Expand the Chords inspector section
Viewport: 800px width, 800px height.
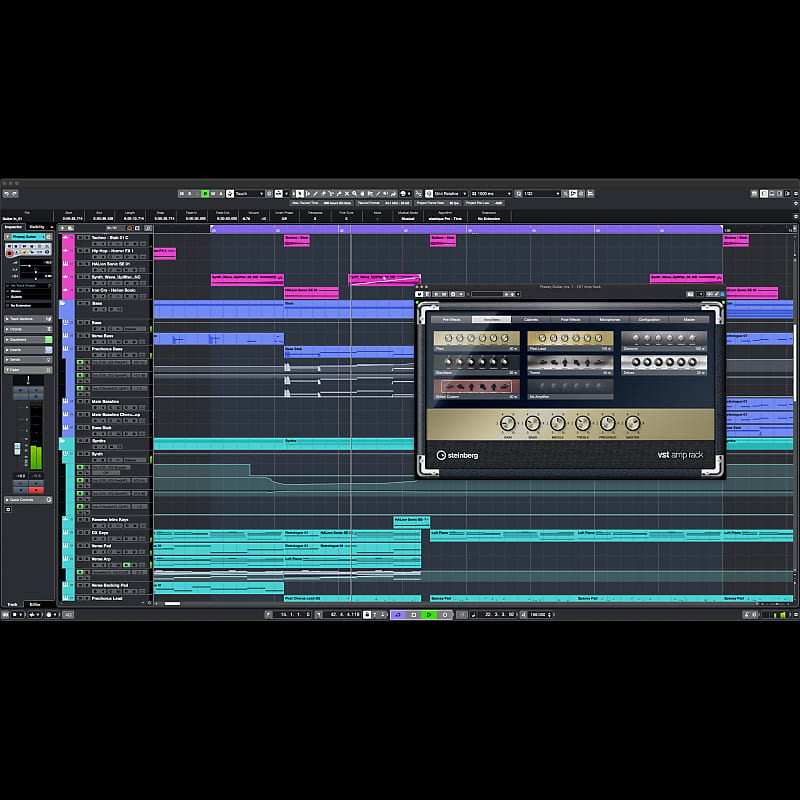tap(28, 329)
